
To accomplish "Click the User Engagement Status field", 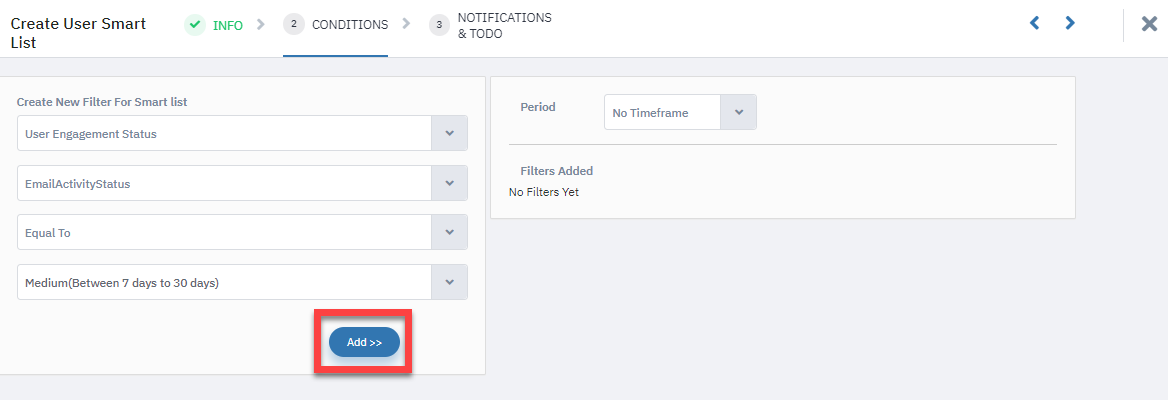I will tap(242, 133).
